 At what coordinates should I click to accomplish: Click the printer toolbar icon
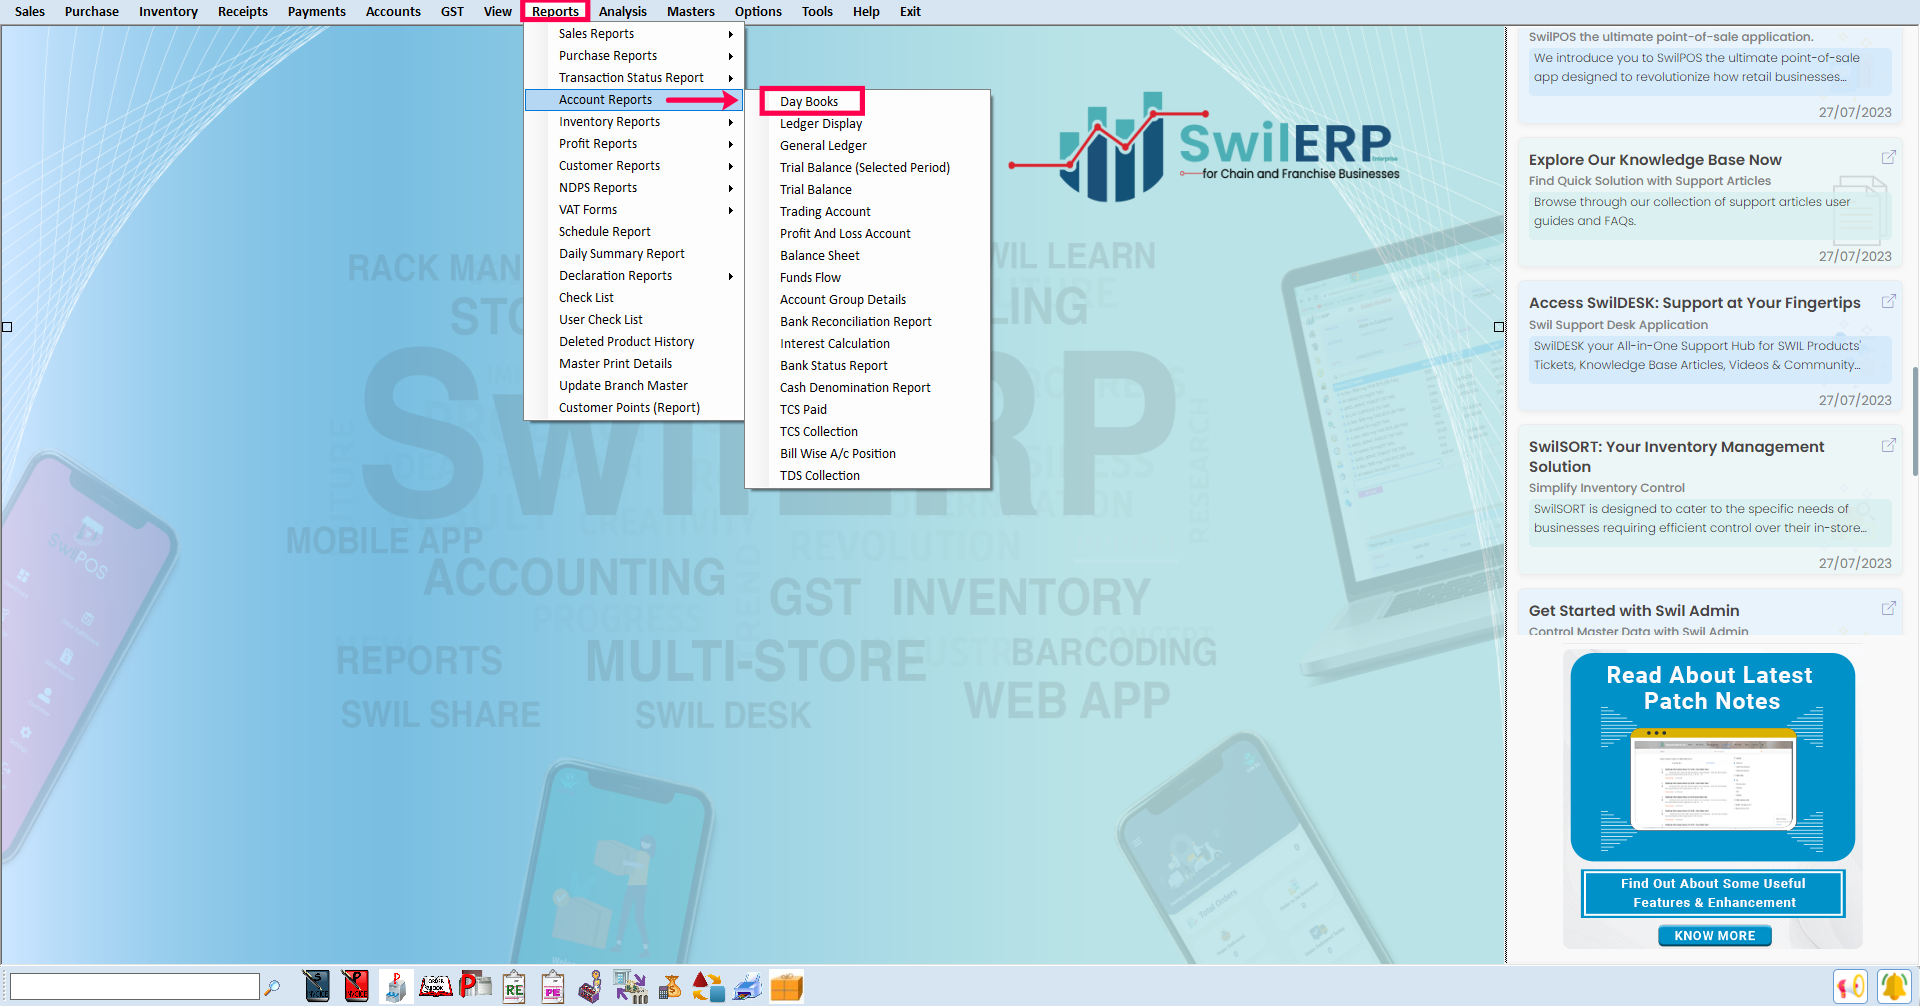[748, 987]
